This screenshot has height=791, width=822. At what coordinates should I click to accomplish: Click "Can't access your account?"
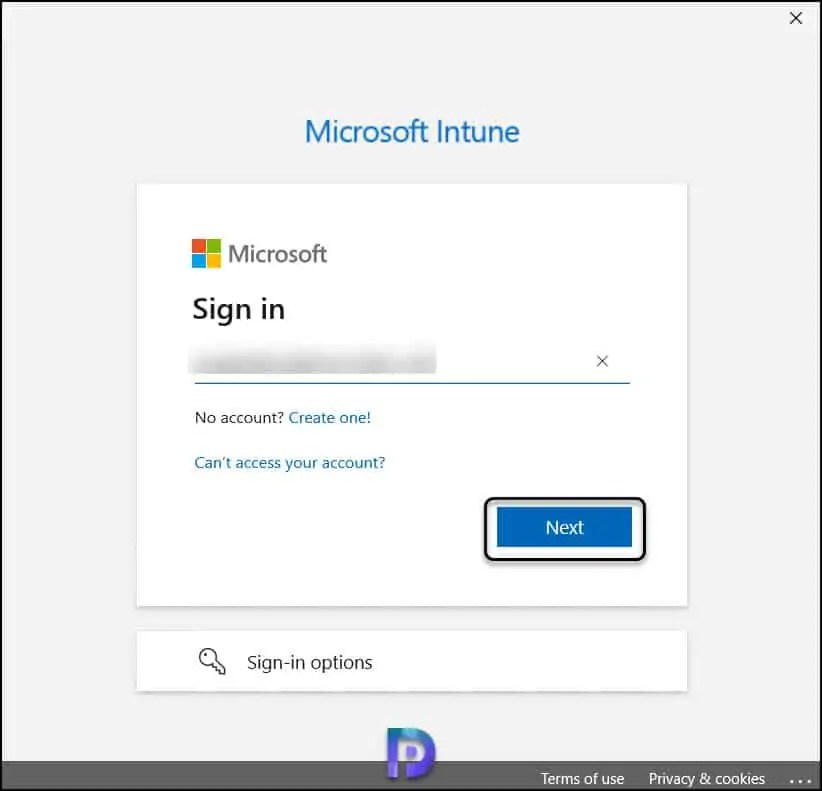(290, 462)
